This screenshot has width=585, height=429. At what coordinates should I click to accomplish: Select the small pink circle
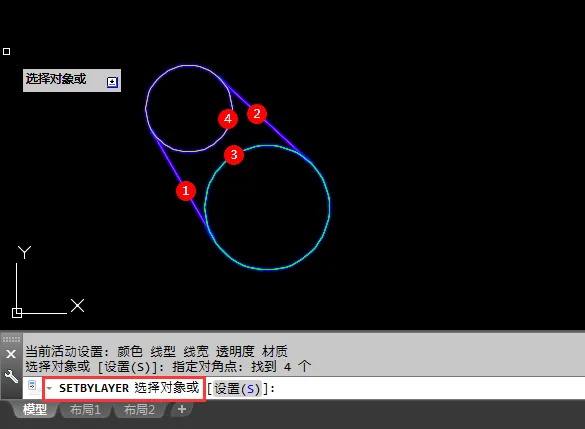tap(189, 109)
